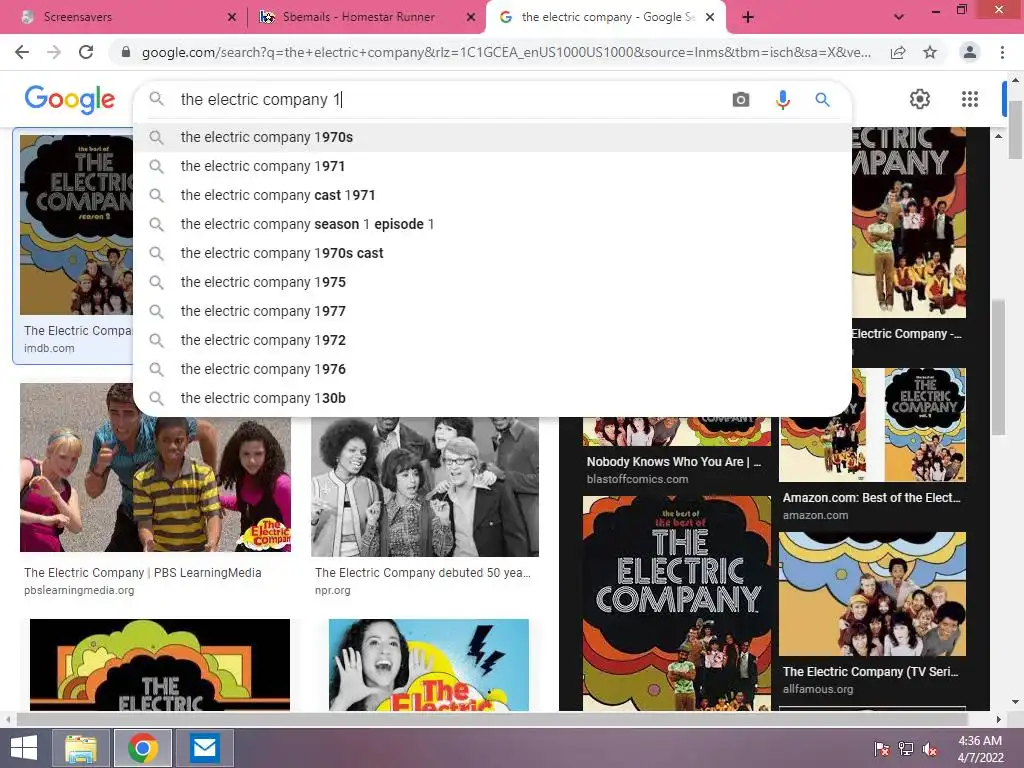Click Chrome icon in taskbar

[143, 748]
